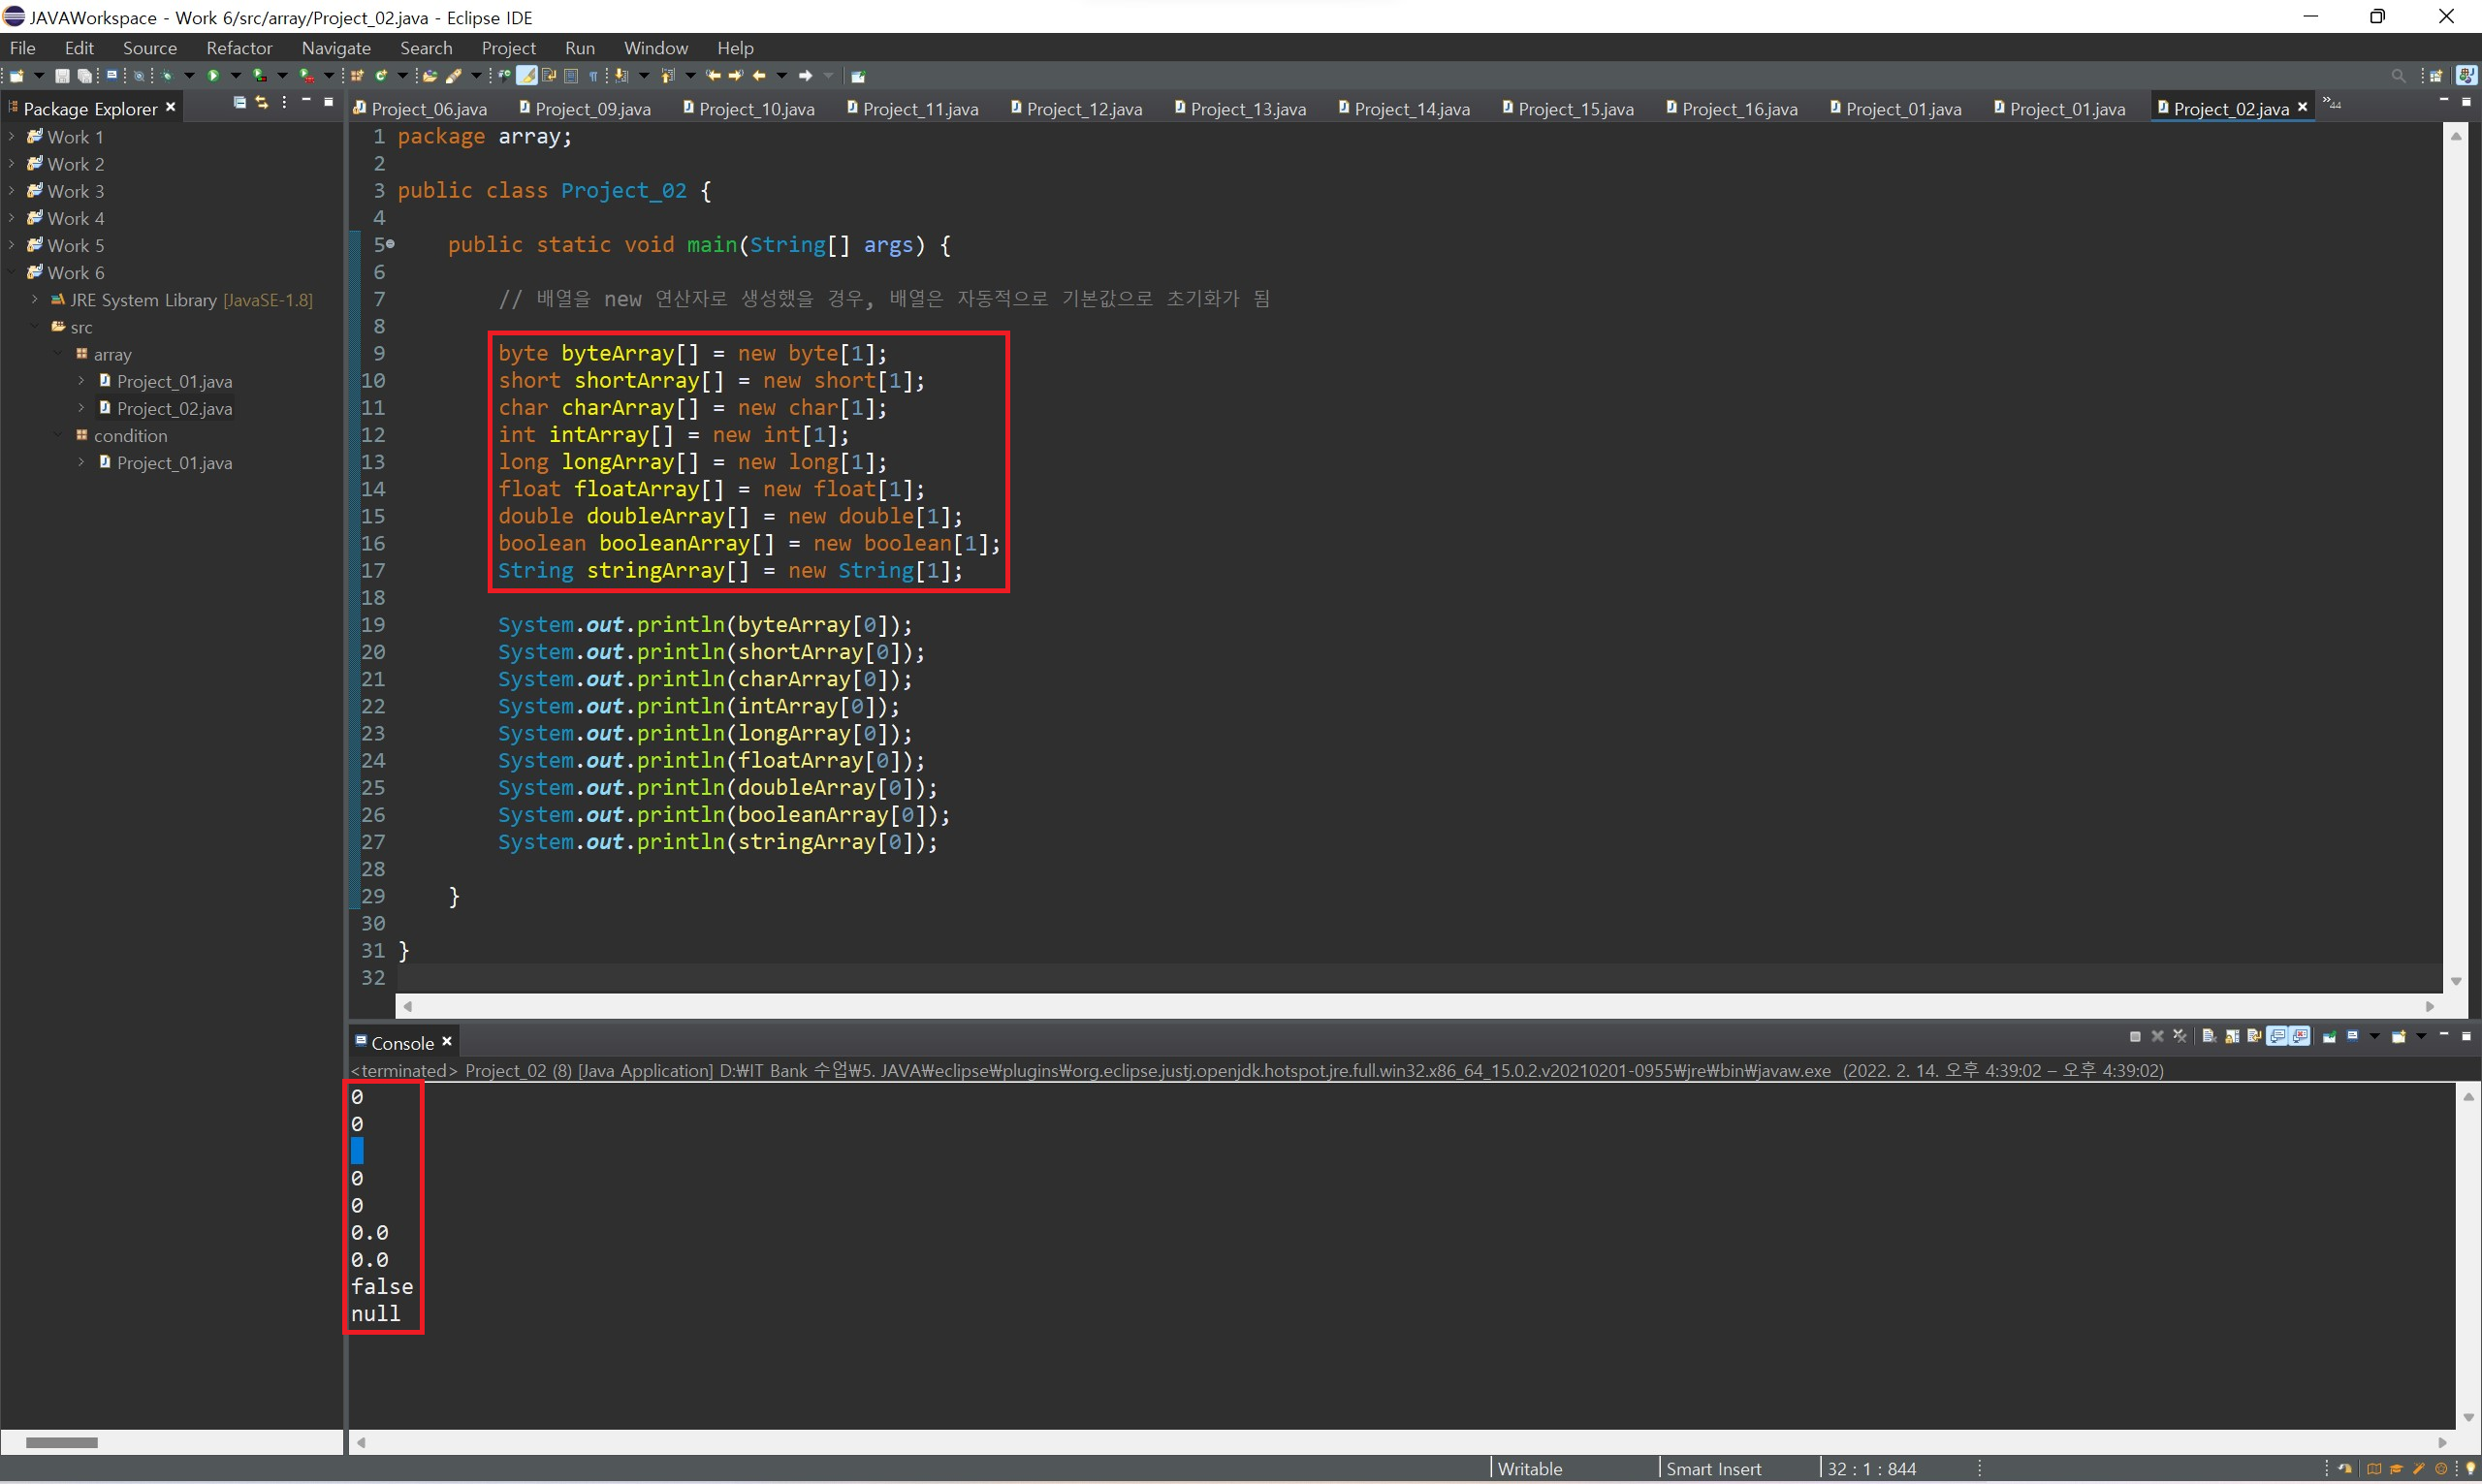Click JRE System Library entry
2482x1484 pixels.
coord(143,300)
